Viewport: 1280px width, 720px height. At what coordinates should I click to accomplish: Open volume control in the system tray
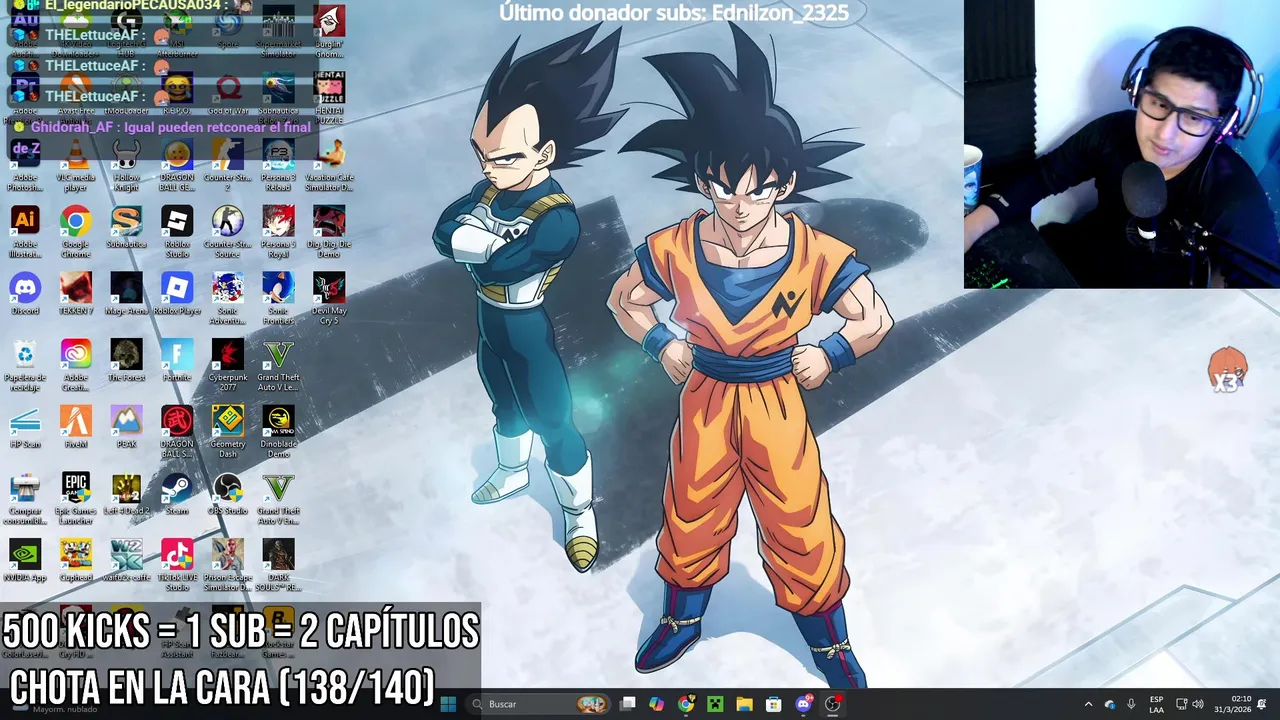tap(1198, 704)
